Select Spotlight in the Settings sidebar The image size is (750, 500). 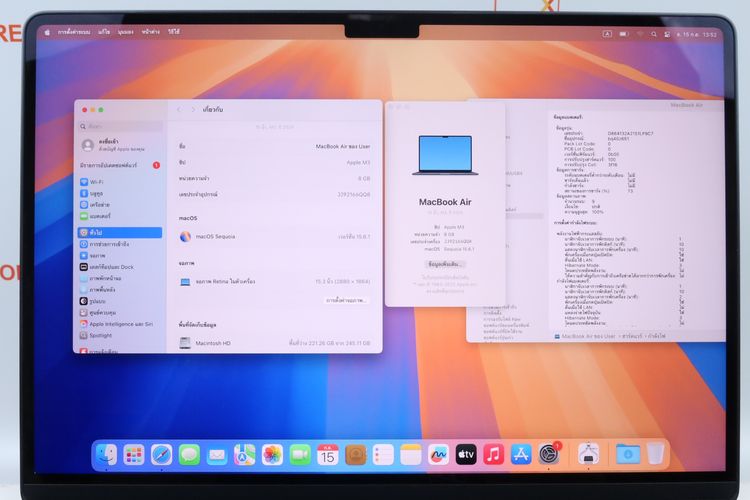point(120,335)
